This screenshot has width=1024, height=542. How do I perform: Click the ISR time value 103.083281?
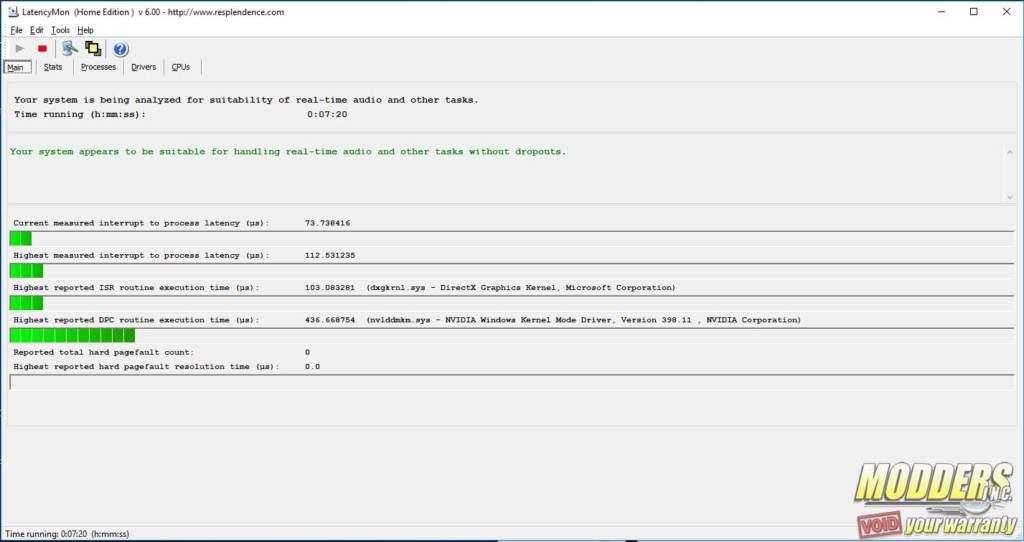coord(330,288)
